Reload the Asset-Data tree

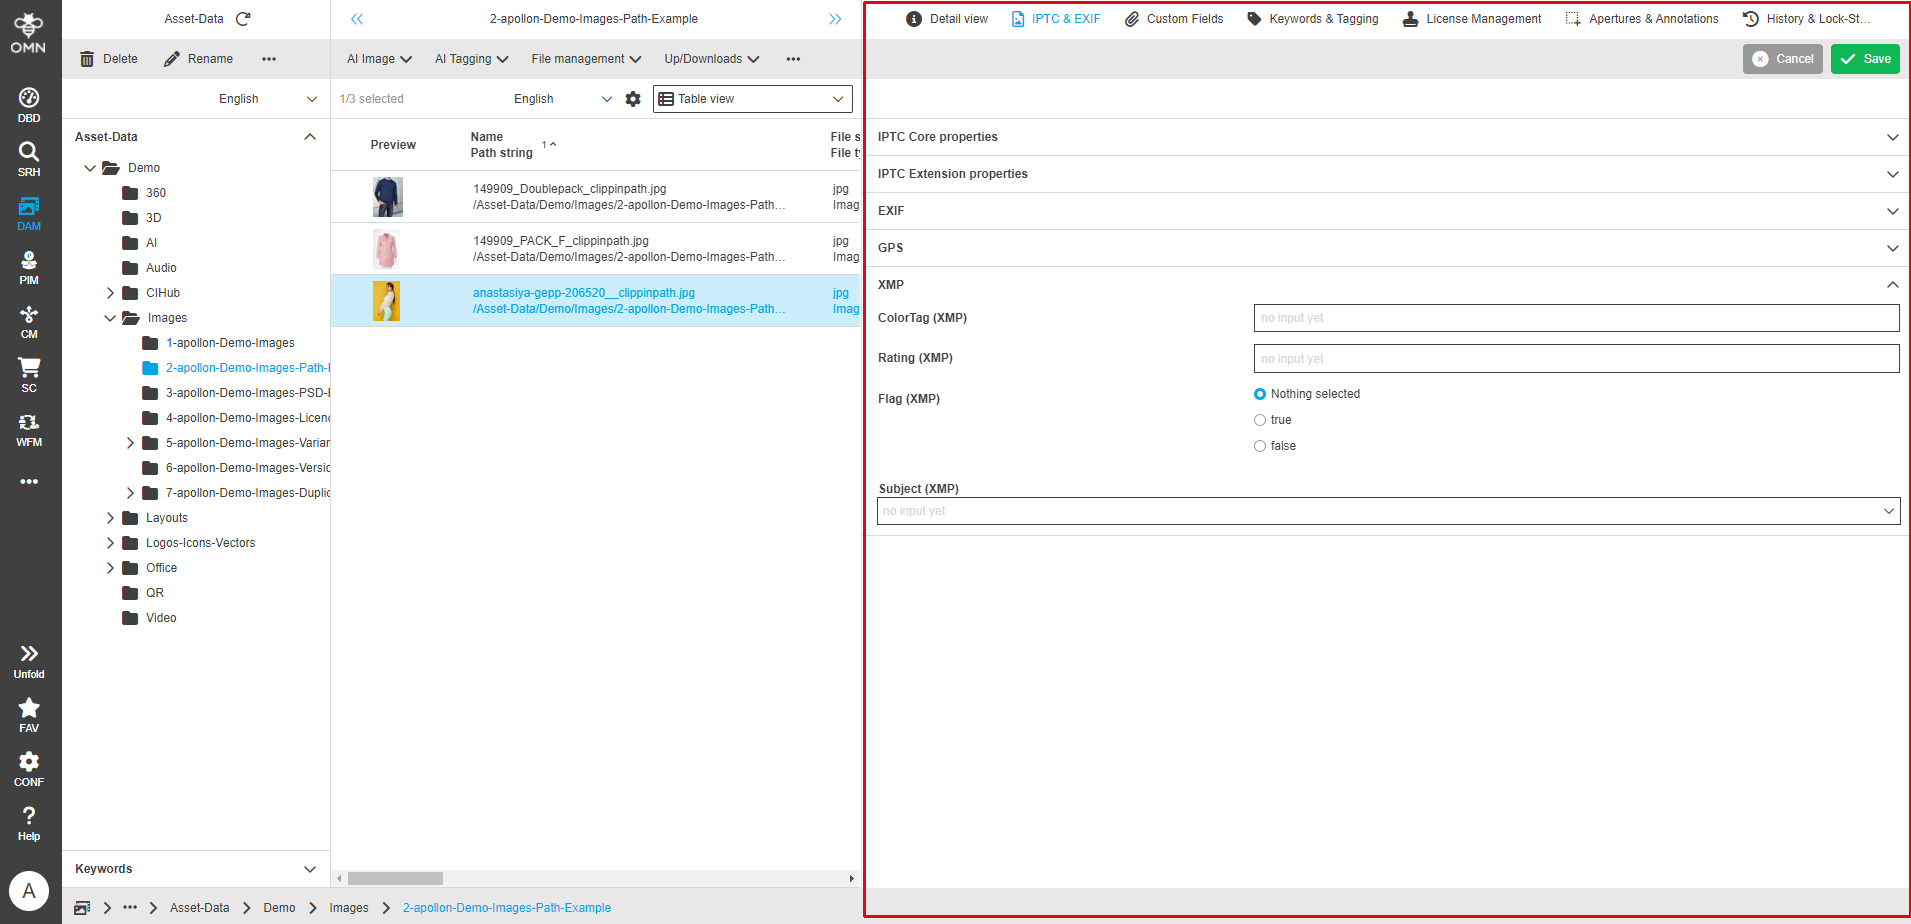[x=243, y=19]
